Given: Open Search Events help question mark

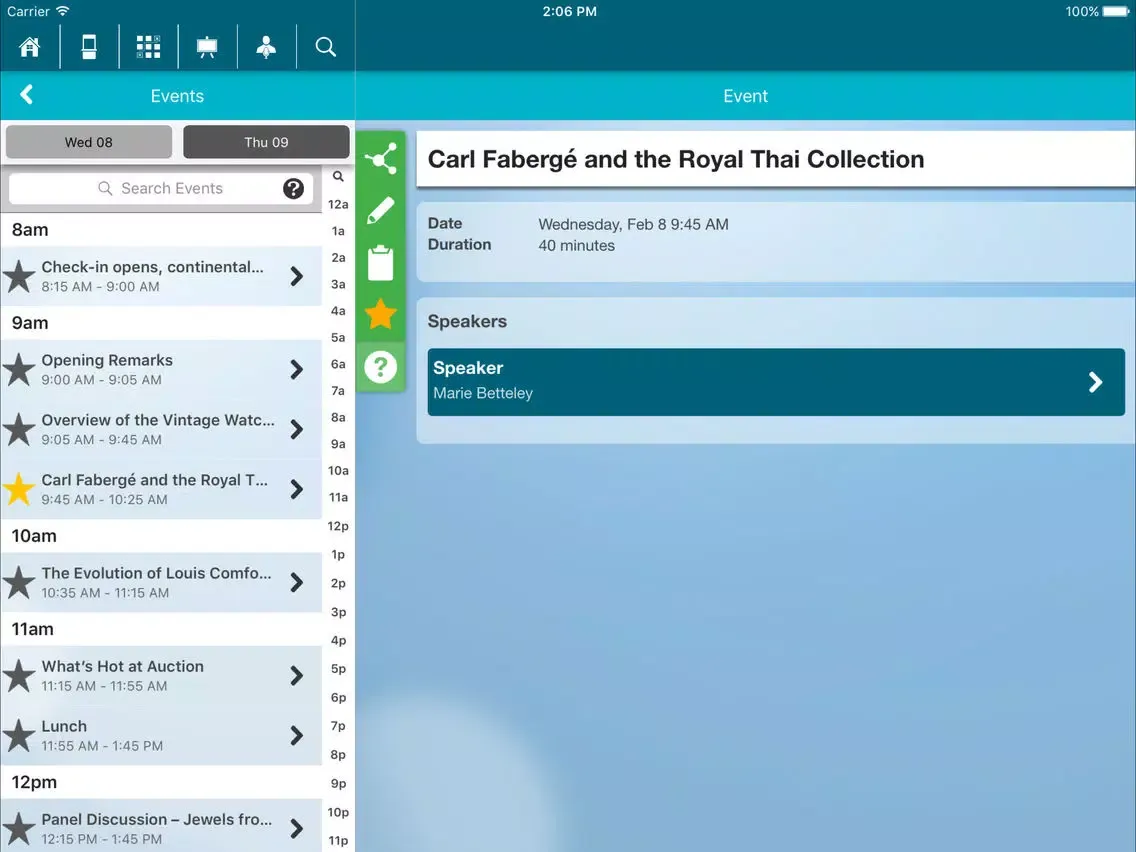Looking at the screenshot, I should [293, 188].
